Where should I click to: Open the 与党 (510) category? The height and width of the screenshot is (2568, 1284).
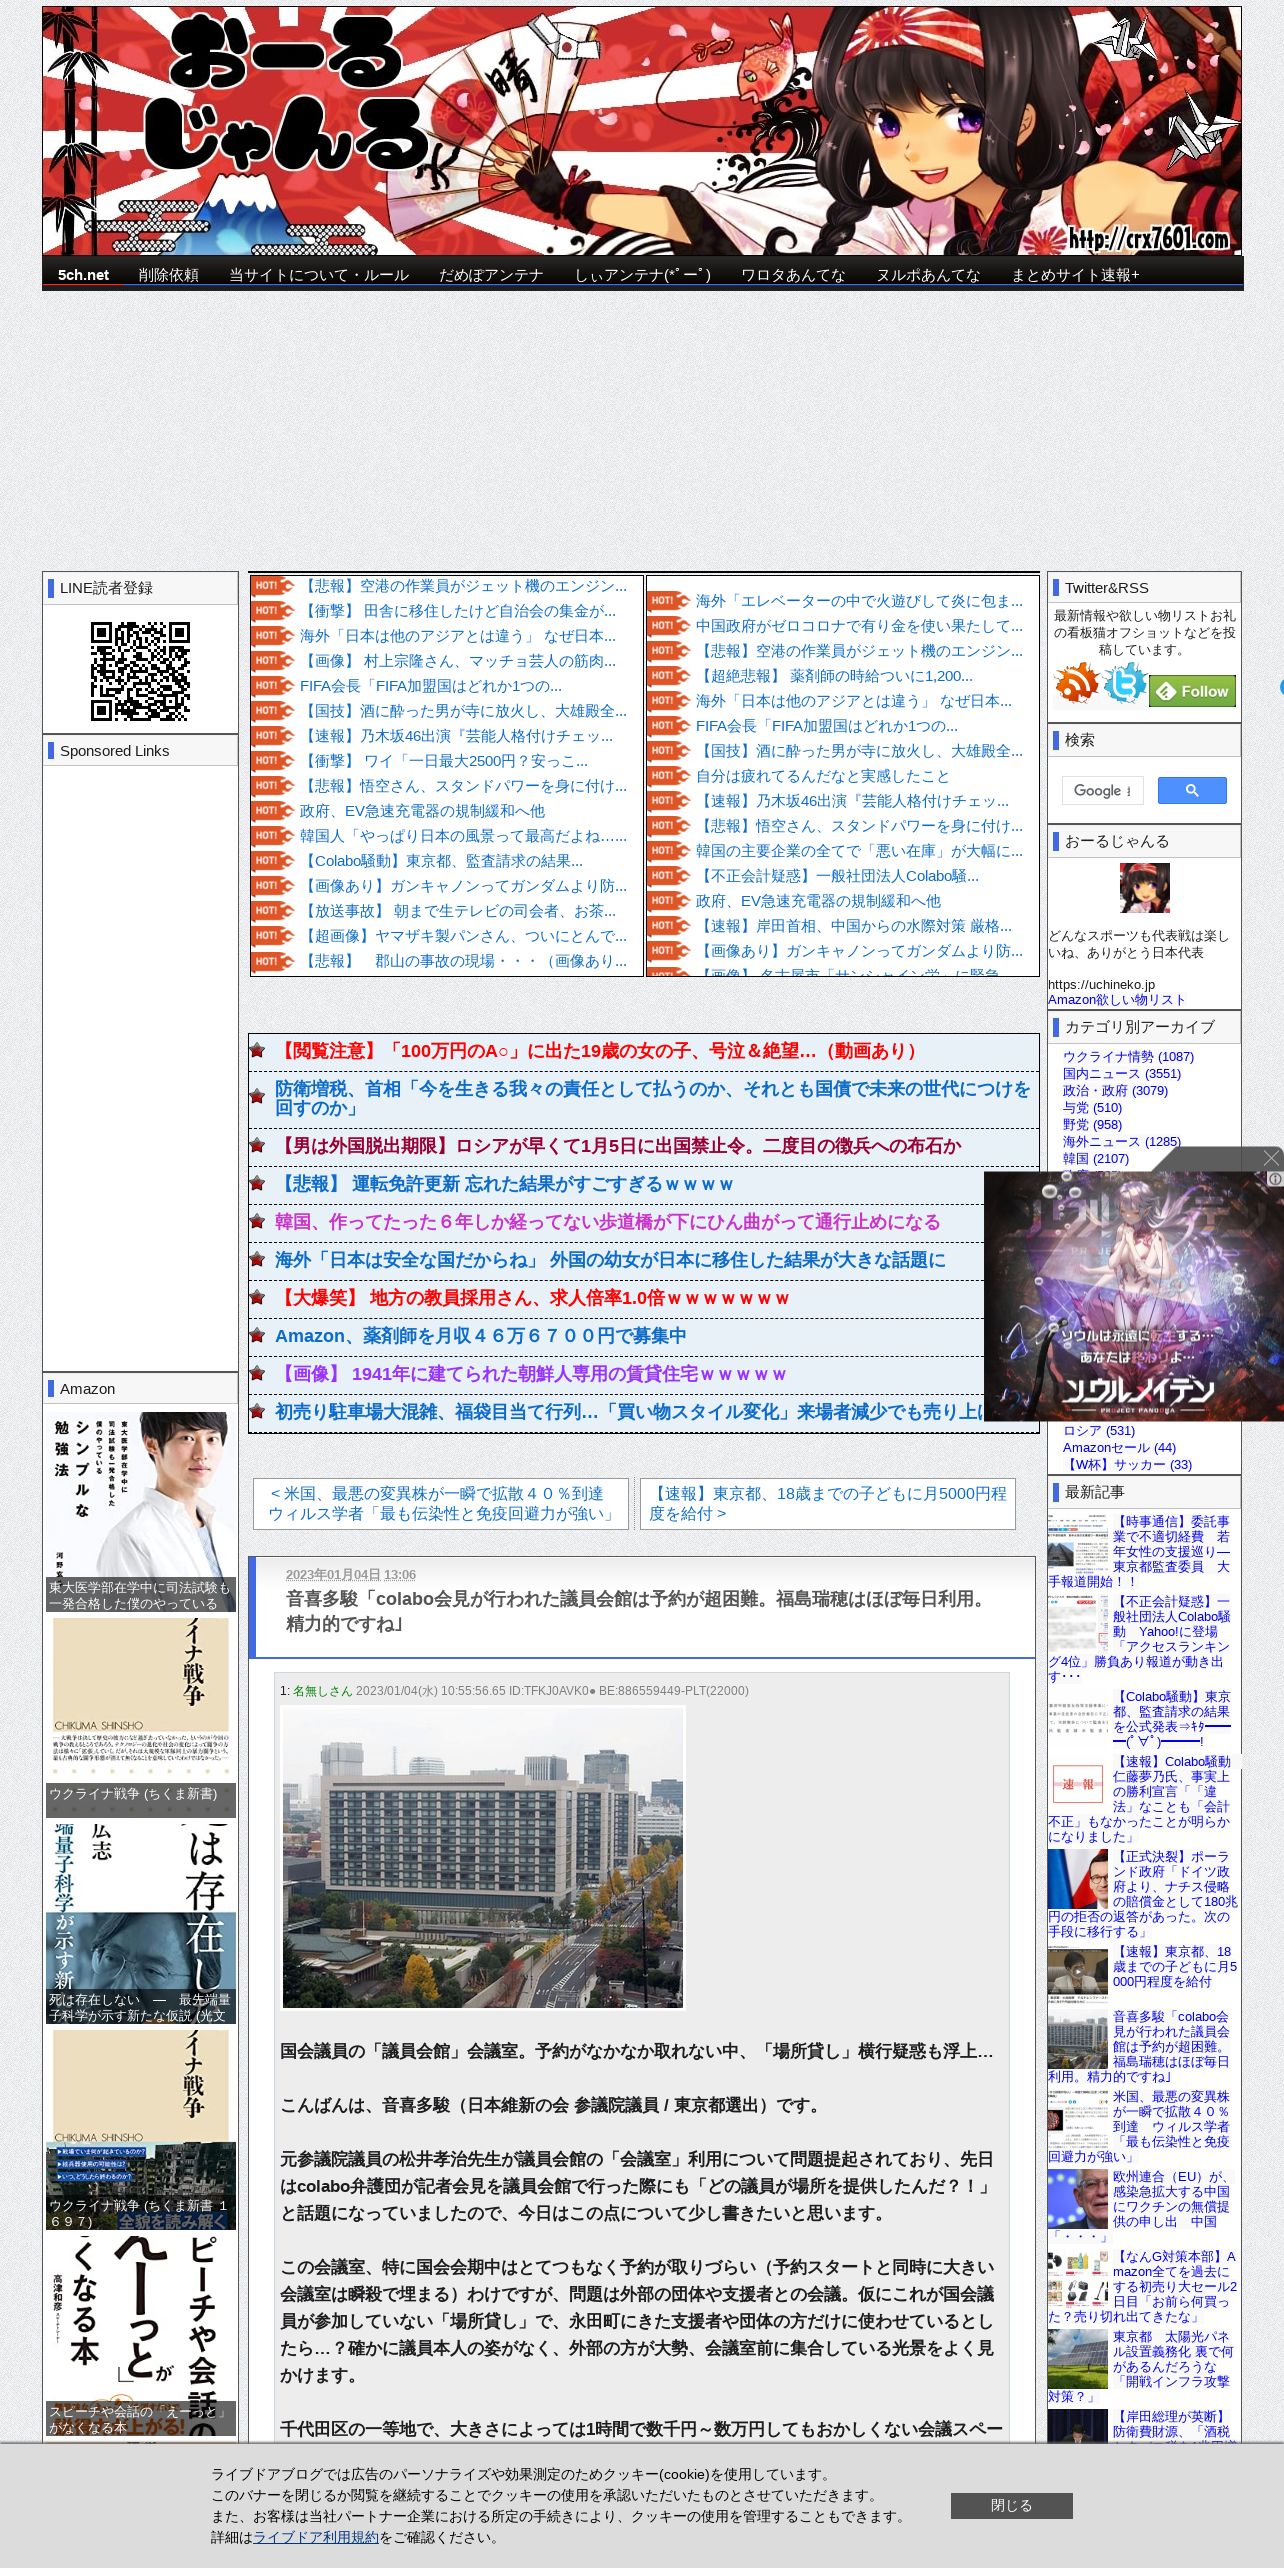(x=1092, y=1107)
